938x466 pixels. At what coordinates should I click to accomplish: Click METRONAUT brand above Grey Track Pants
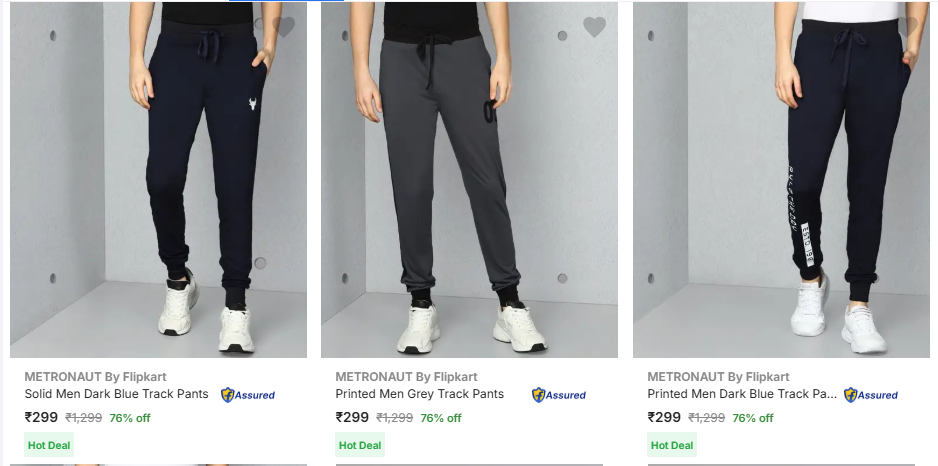click(406, 377)
